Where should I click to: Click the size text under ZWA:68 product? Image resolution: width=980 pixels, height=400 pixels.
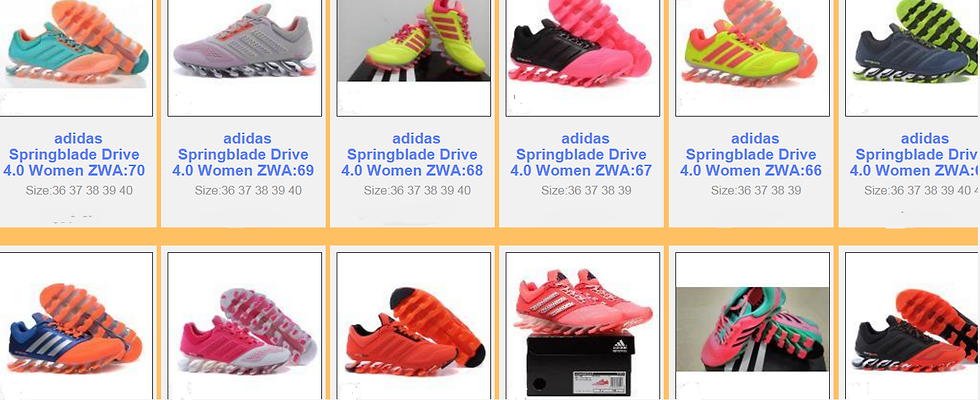418,191
